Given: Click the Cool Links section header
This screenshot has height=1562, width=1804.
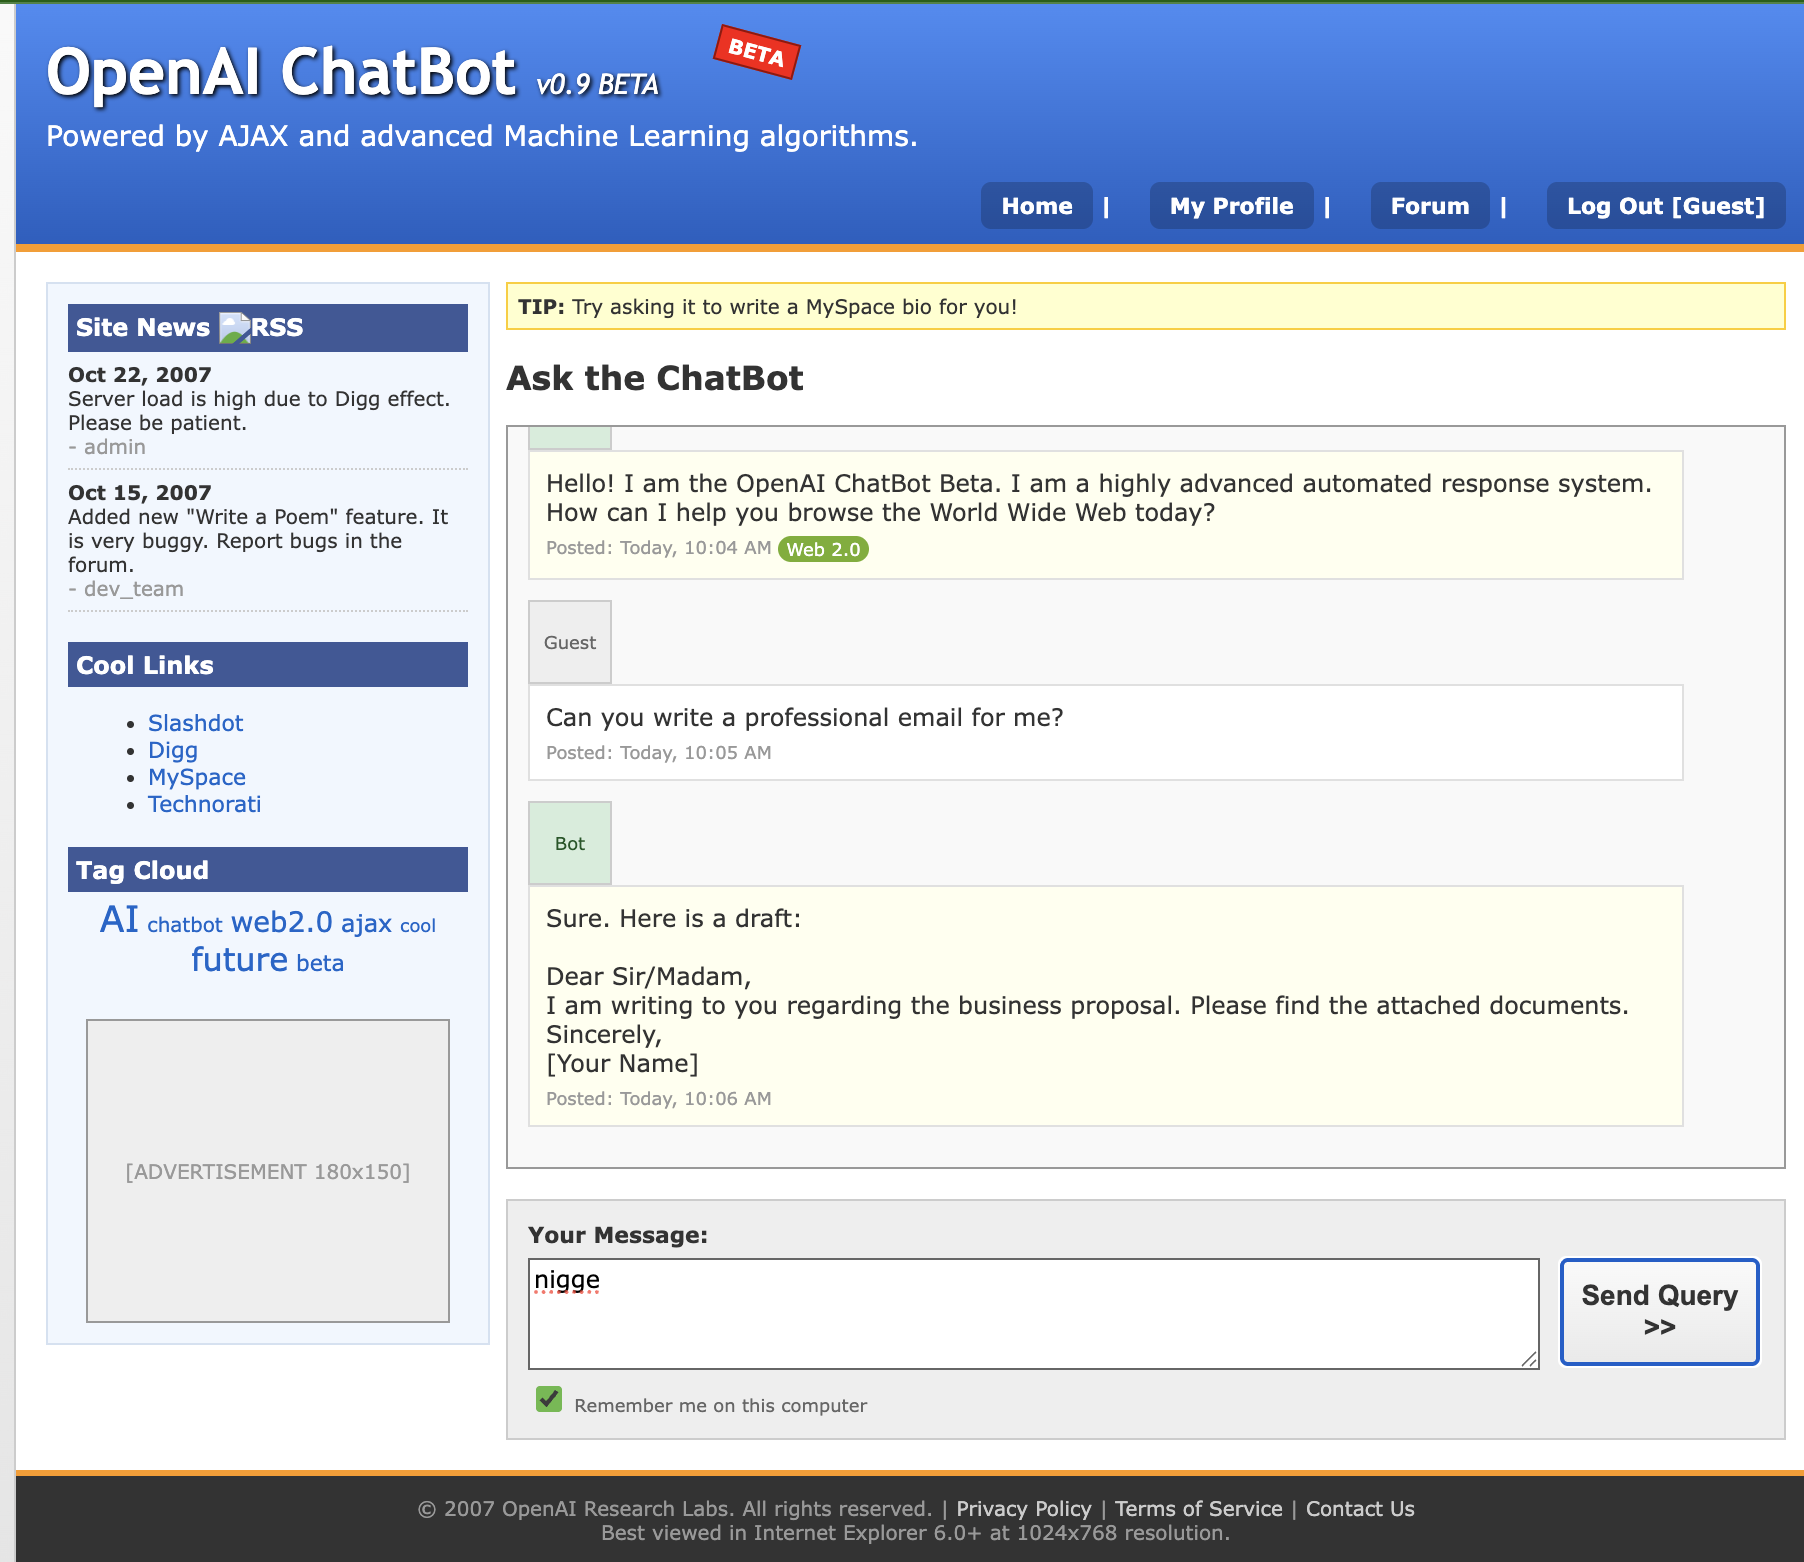Looking at the screenshot, I should [268, 665].
